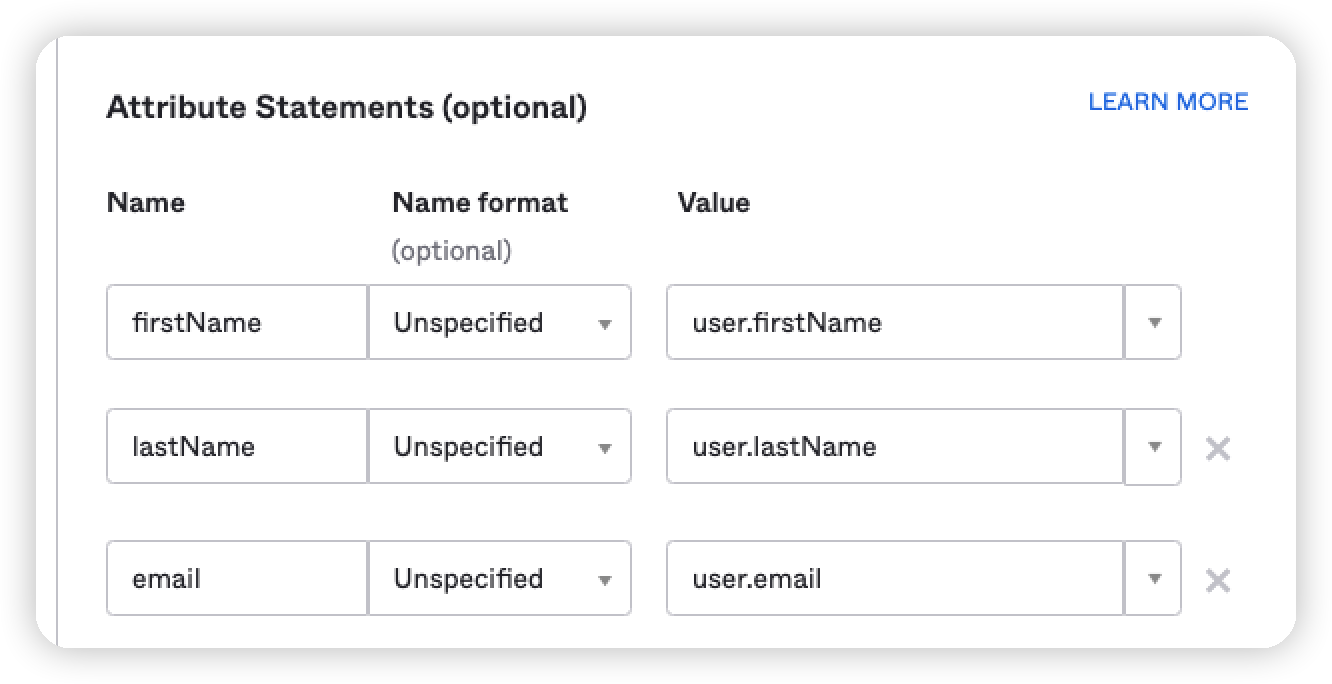Screen dimensions: 1332x684
Task: Expand value options arrow for user.lastName
Action: [1154, 447]
